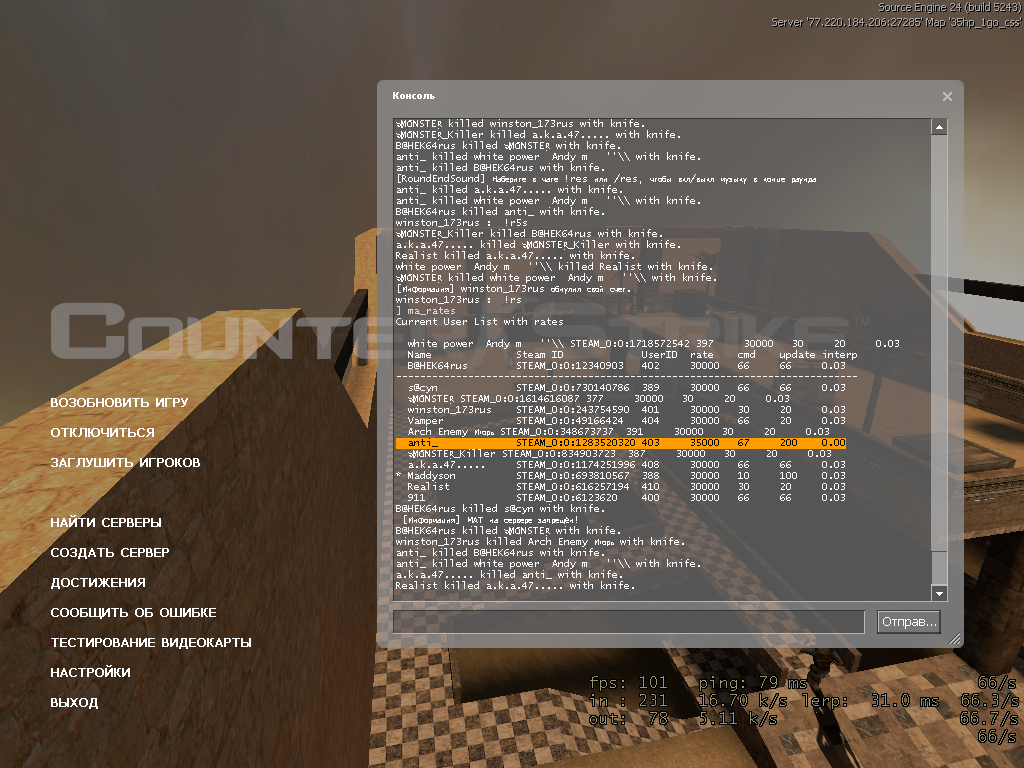
Task: Click Steam ID STEAM_0:0:616257194
Action: click(573, 487)
